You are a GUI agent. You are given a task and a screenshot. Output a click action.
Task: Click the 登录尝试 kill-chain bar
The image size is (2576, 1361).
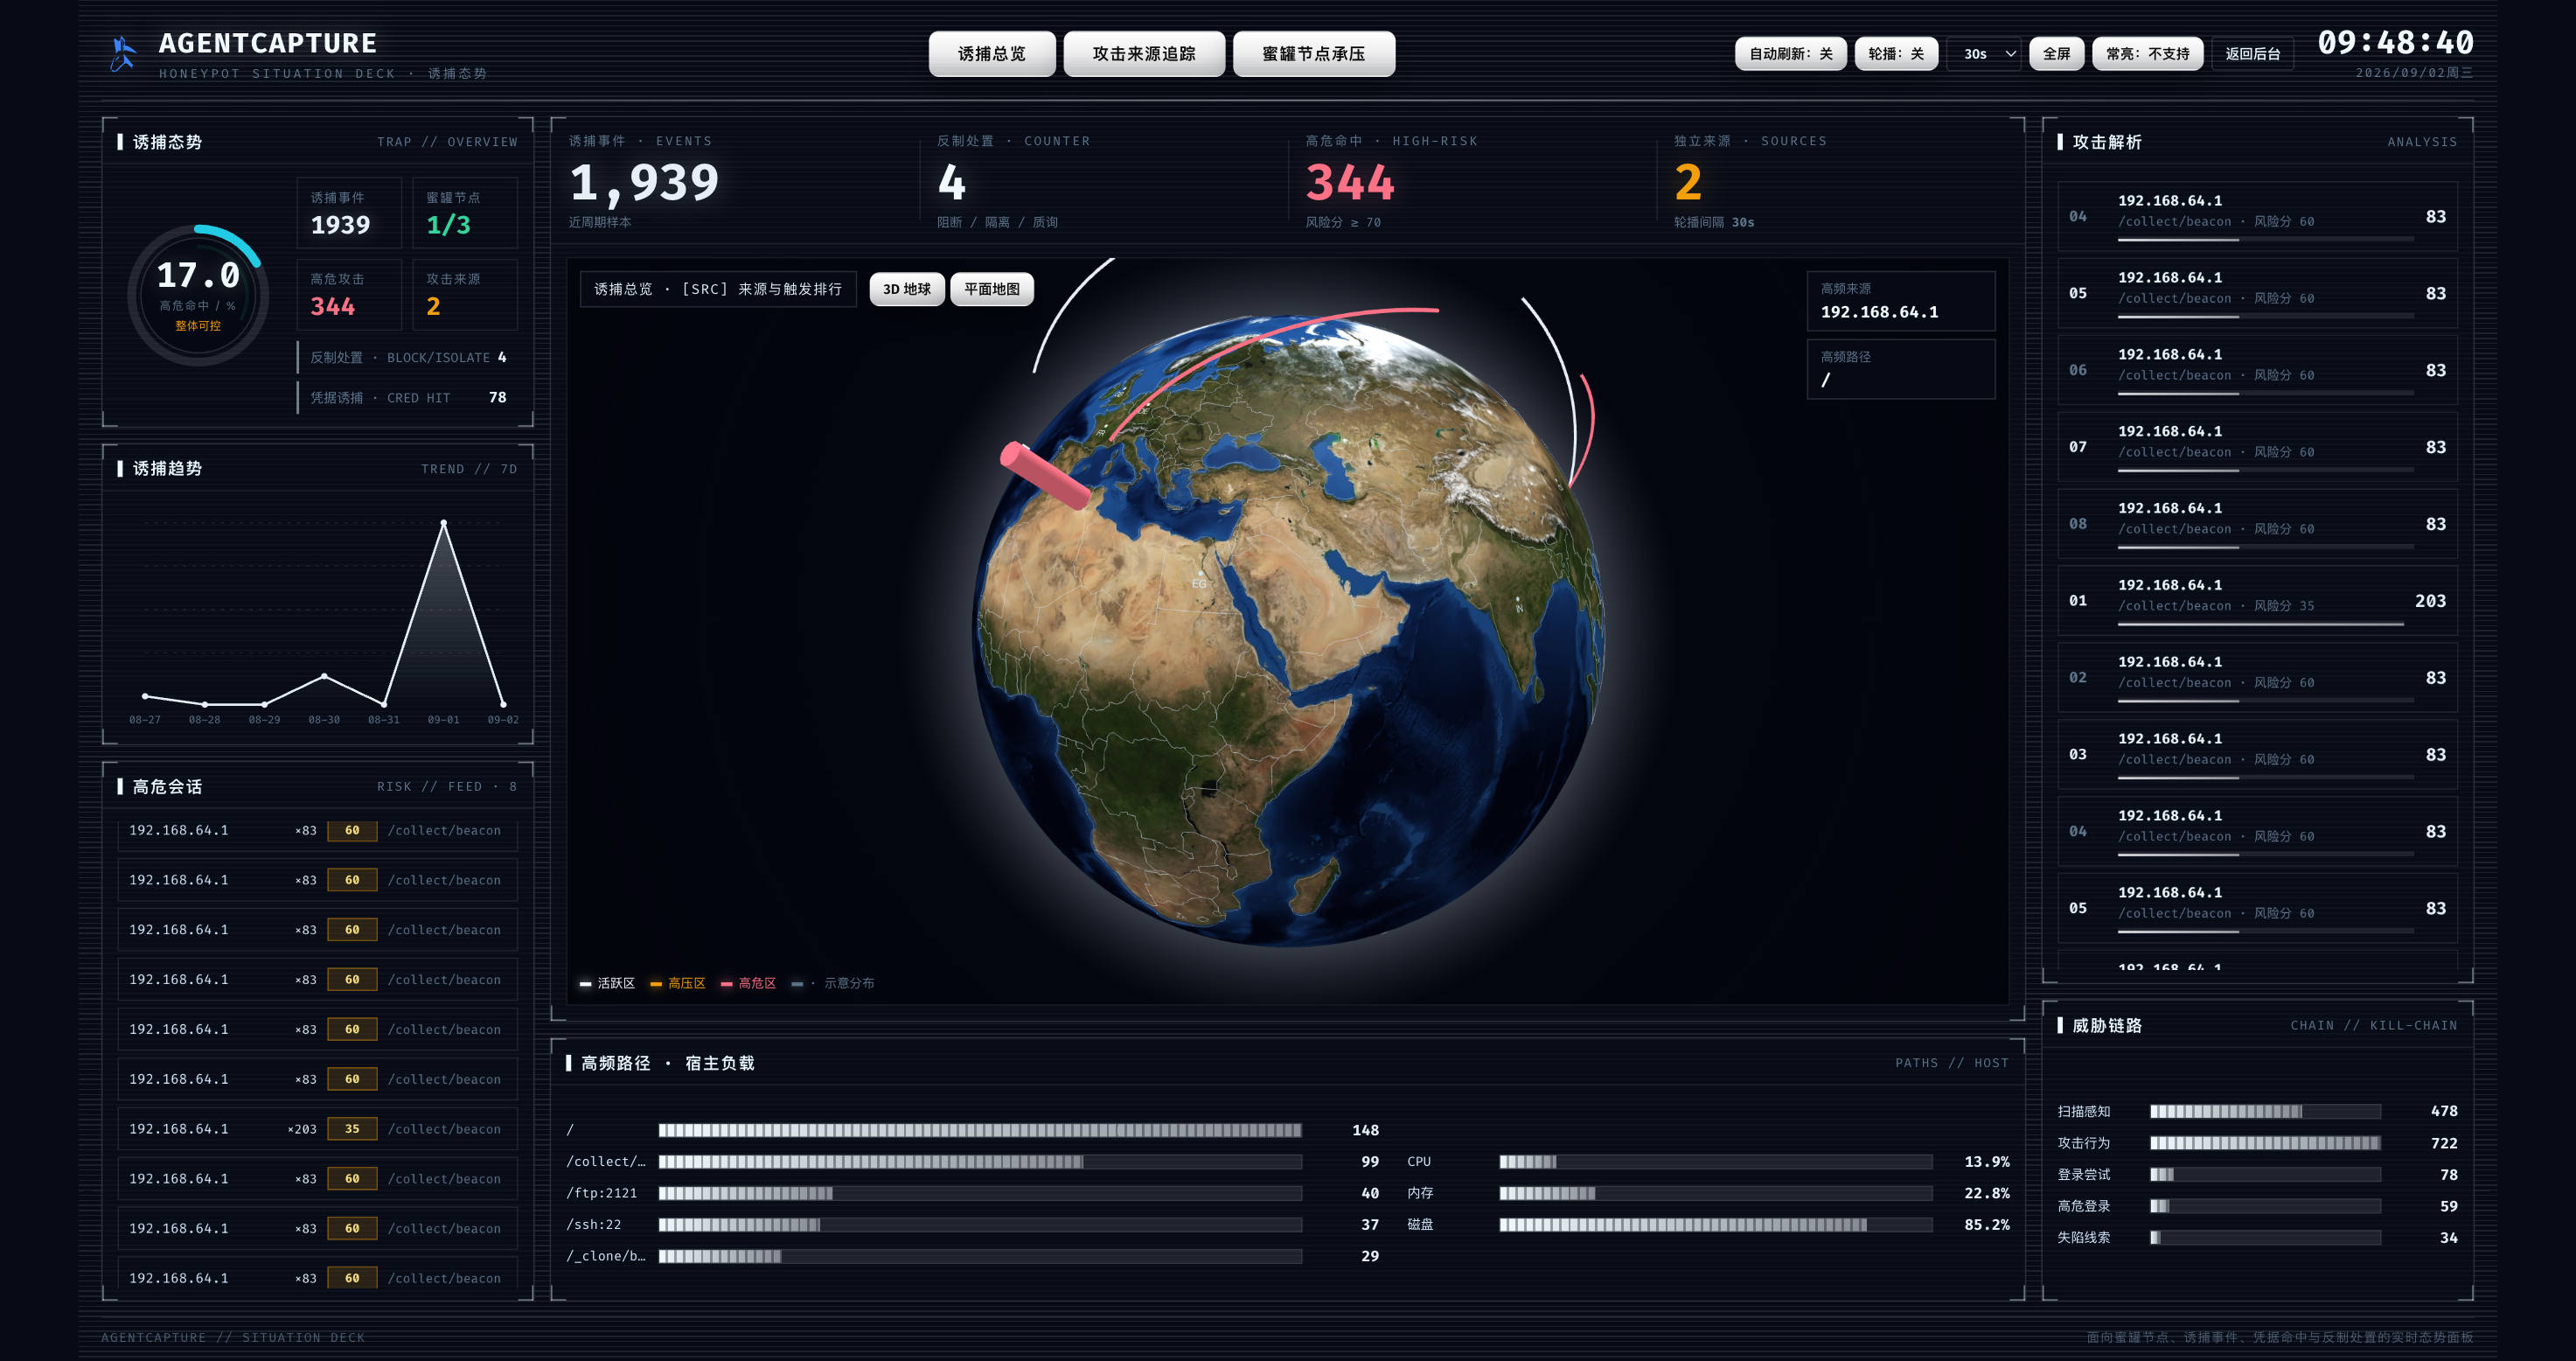click(2265, 1175)
